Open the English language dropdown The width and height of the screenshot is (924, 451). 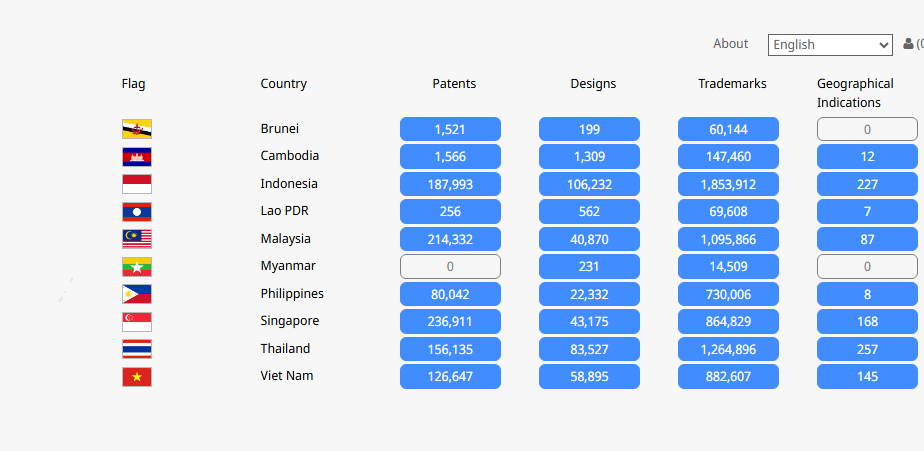click(830, 45)
